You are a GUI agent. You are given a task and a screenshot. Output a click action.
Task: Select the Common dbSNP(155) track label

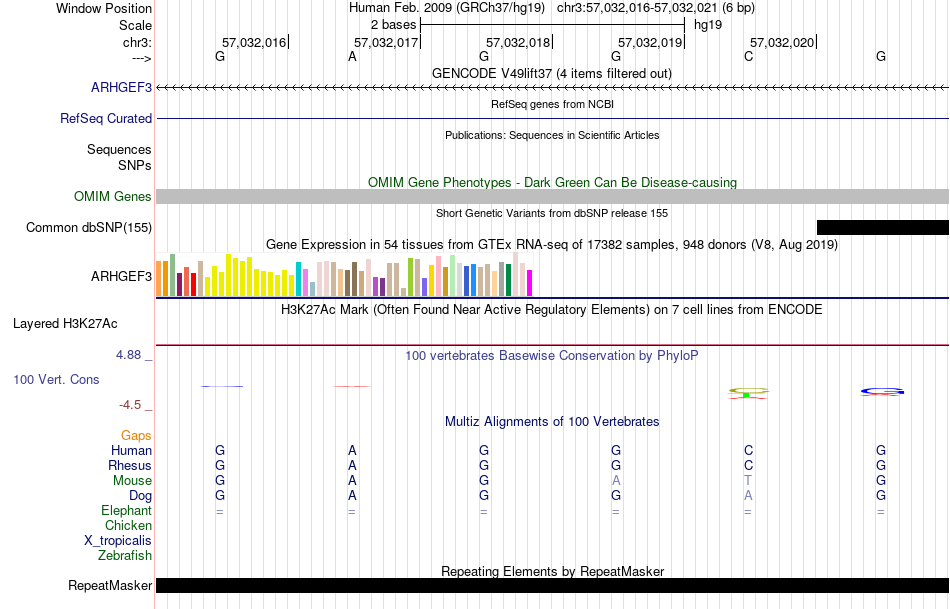(89, 227)
